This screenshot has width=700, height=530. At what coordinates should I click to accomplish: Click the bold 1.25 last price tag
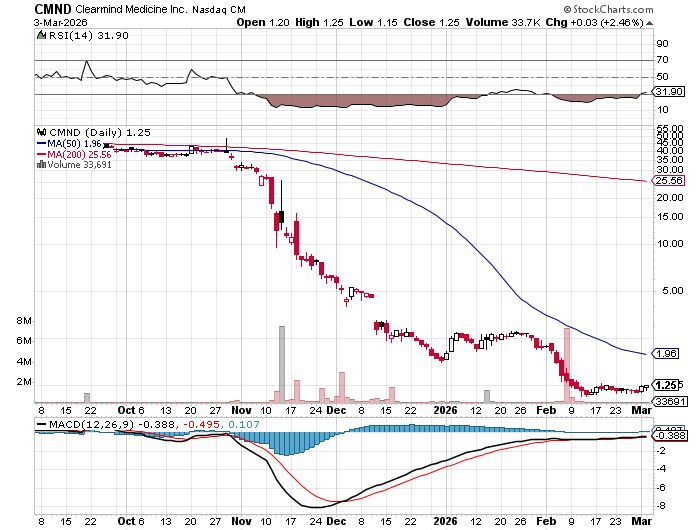coord(666,385)
